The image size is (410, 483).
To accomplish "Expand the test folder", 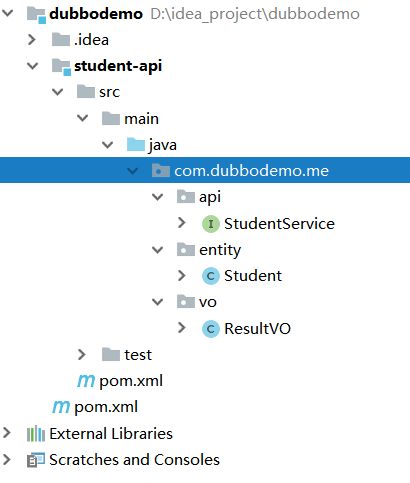I will [x=82, y=355].
